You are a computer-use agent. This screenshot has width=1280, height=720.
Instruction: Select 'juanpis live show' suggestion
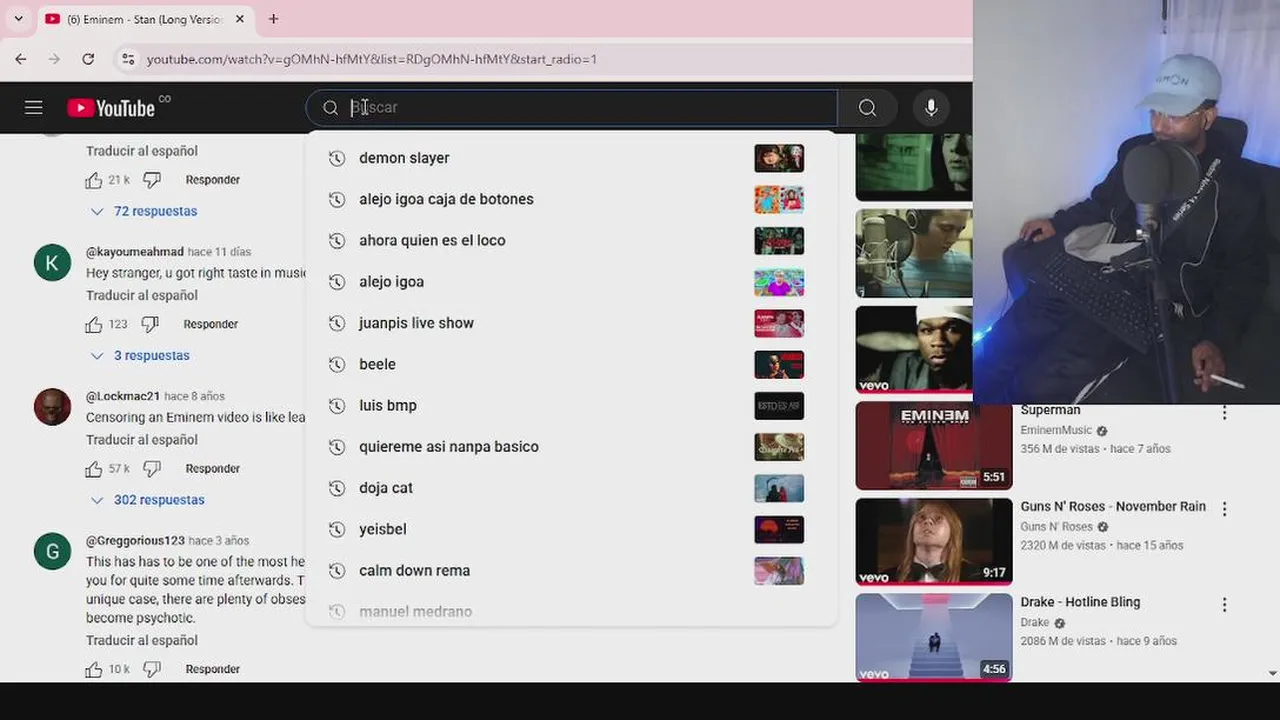[571, 323]
